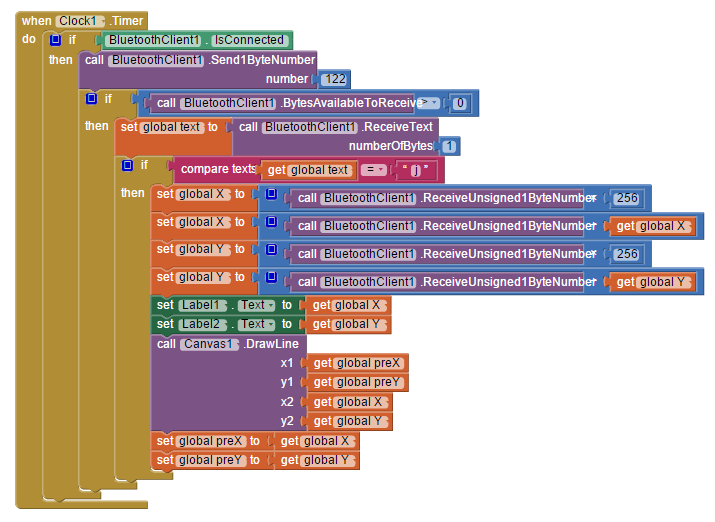Open Clock1 component dropdown in Timer event
The image size is (715, 522).
80,21
